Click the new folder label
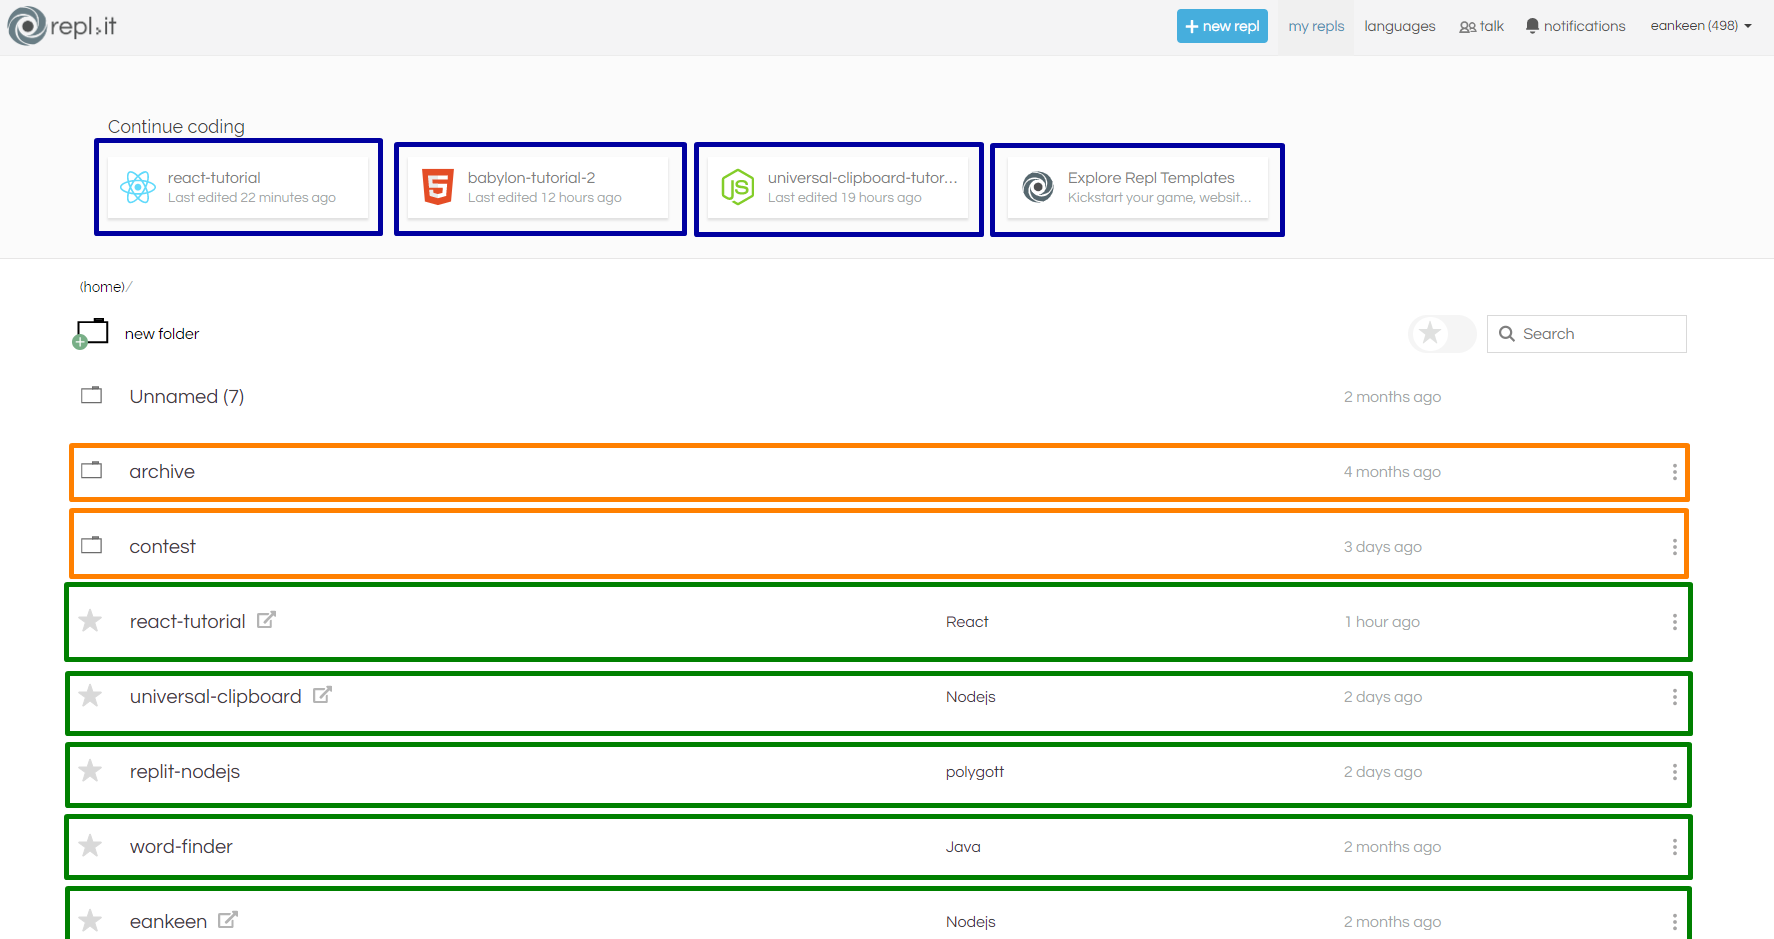Screen dimensions: 1774x939 point(162,334)
